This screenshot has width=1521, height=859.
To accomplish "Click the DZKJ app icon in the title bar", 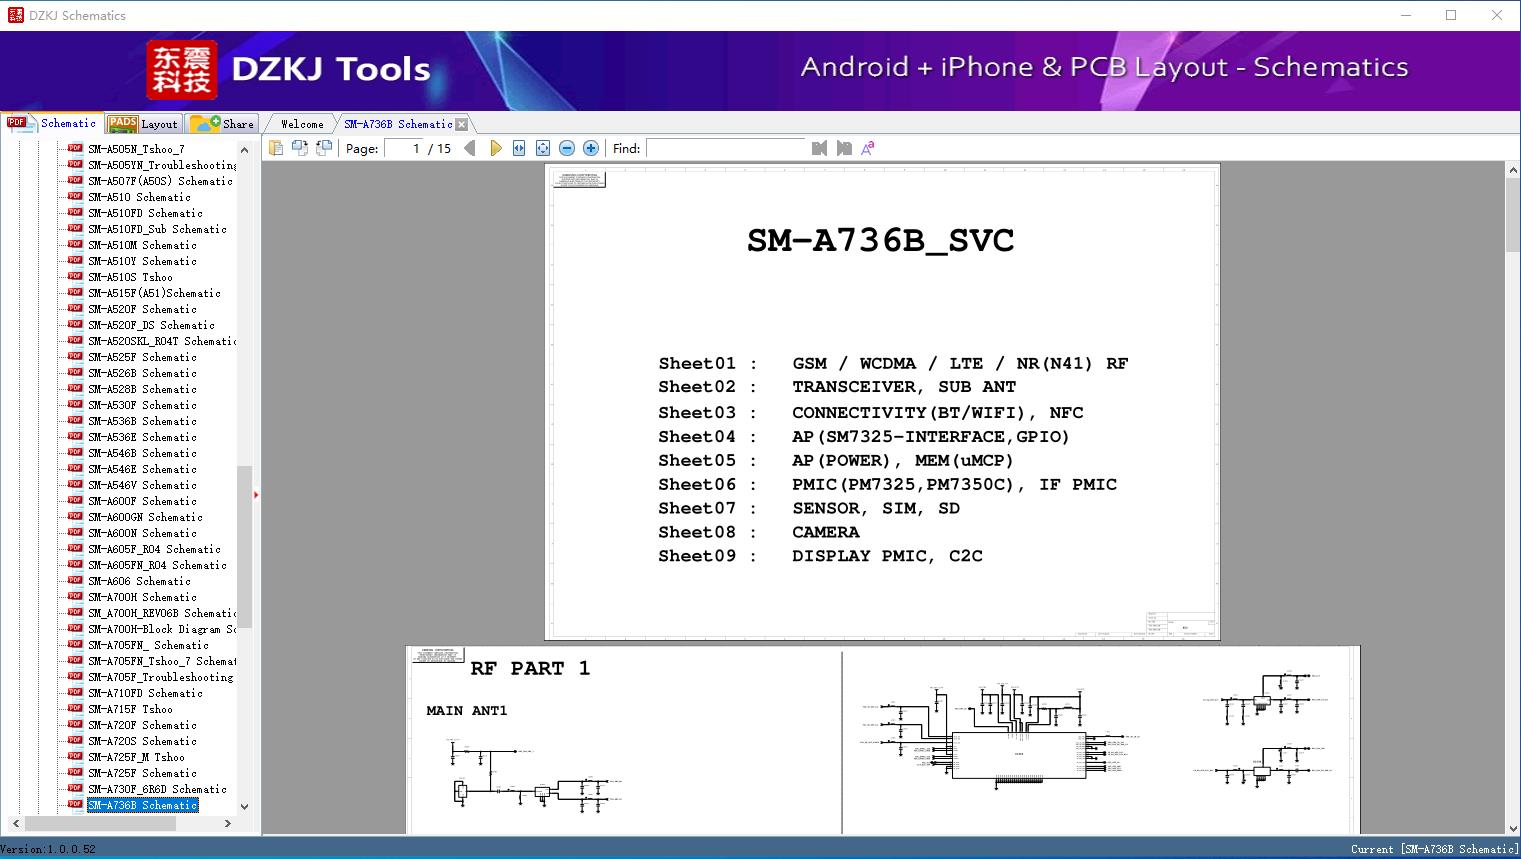I will (x=15, y=15).
